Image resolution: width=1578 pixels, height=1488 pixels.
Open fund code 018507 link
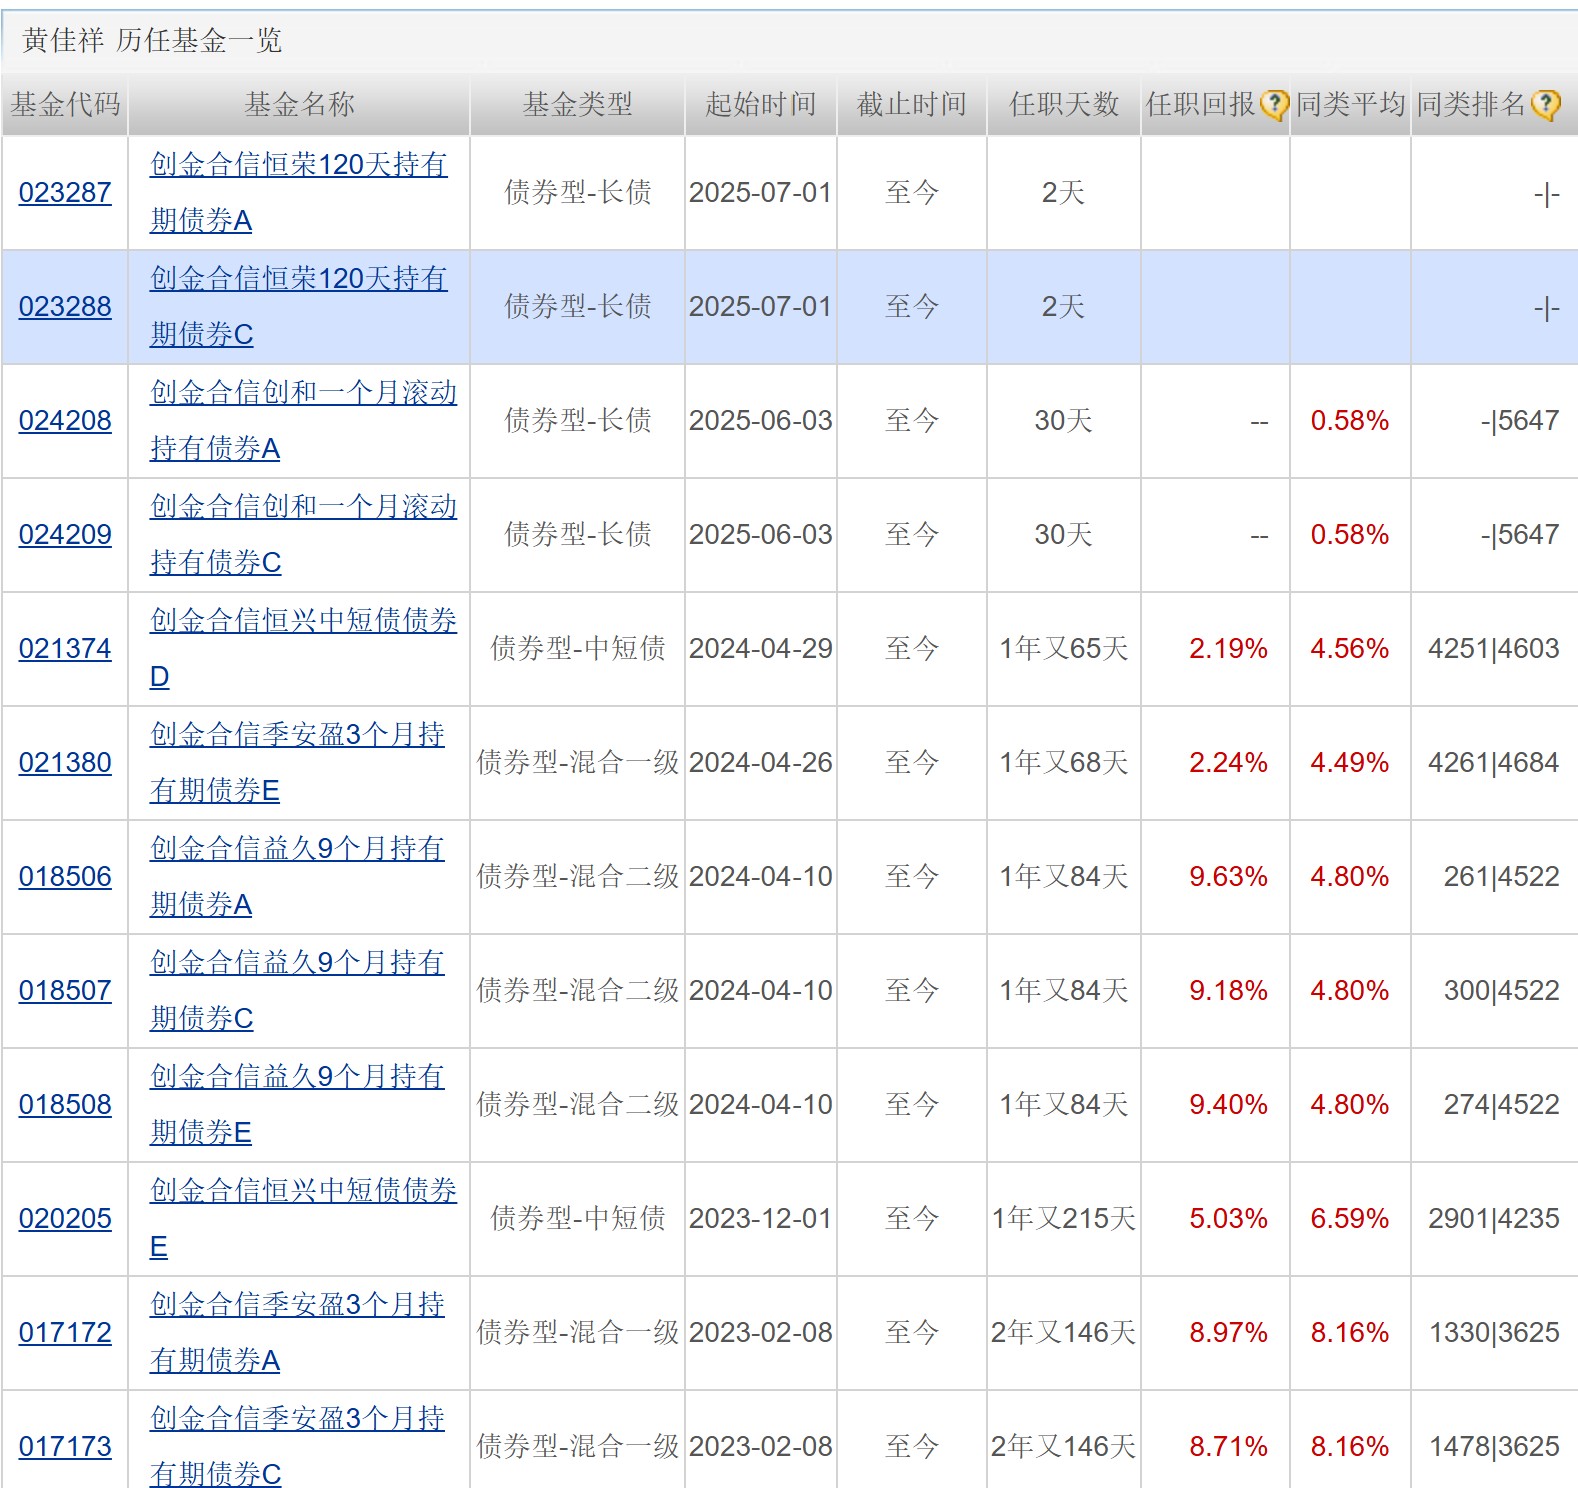(65, 990)
